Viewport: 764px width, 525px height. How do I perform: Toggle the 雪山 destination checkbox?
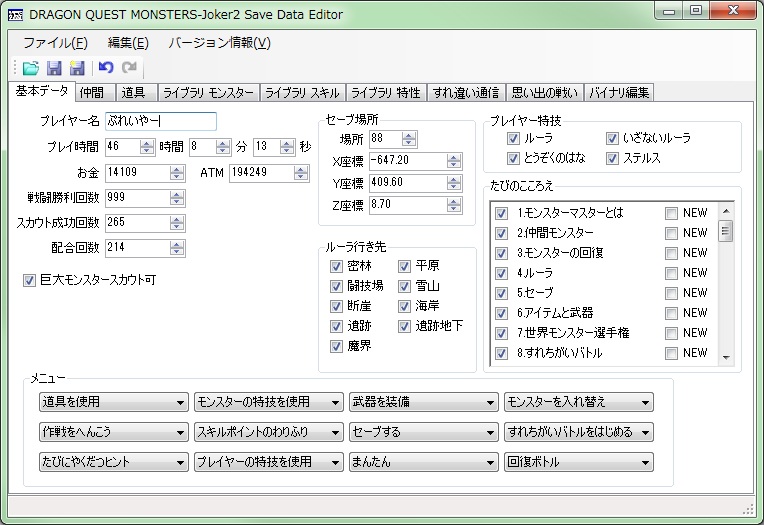[404, 286]
